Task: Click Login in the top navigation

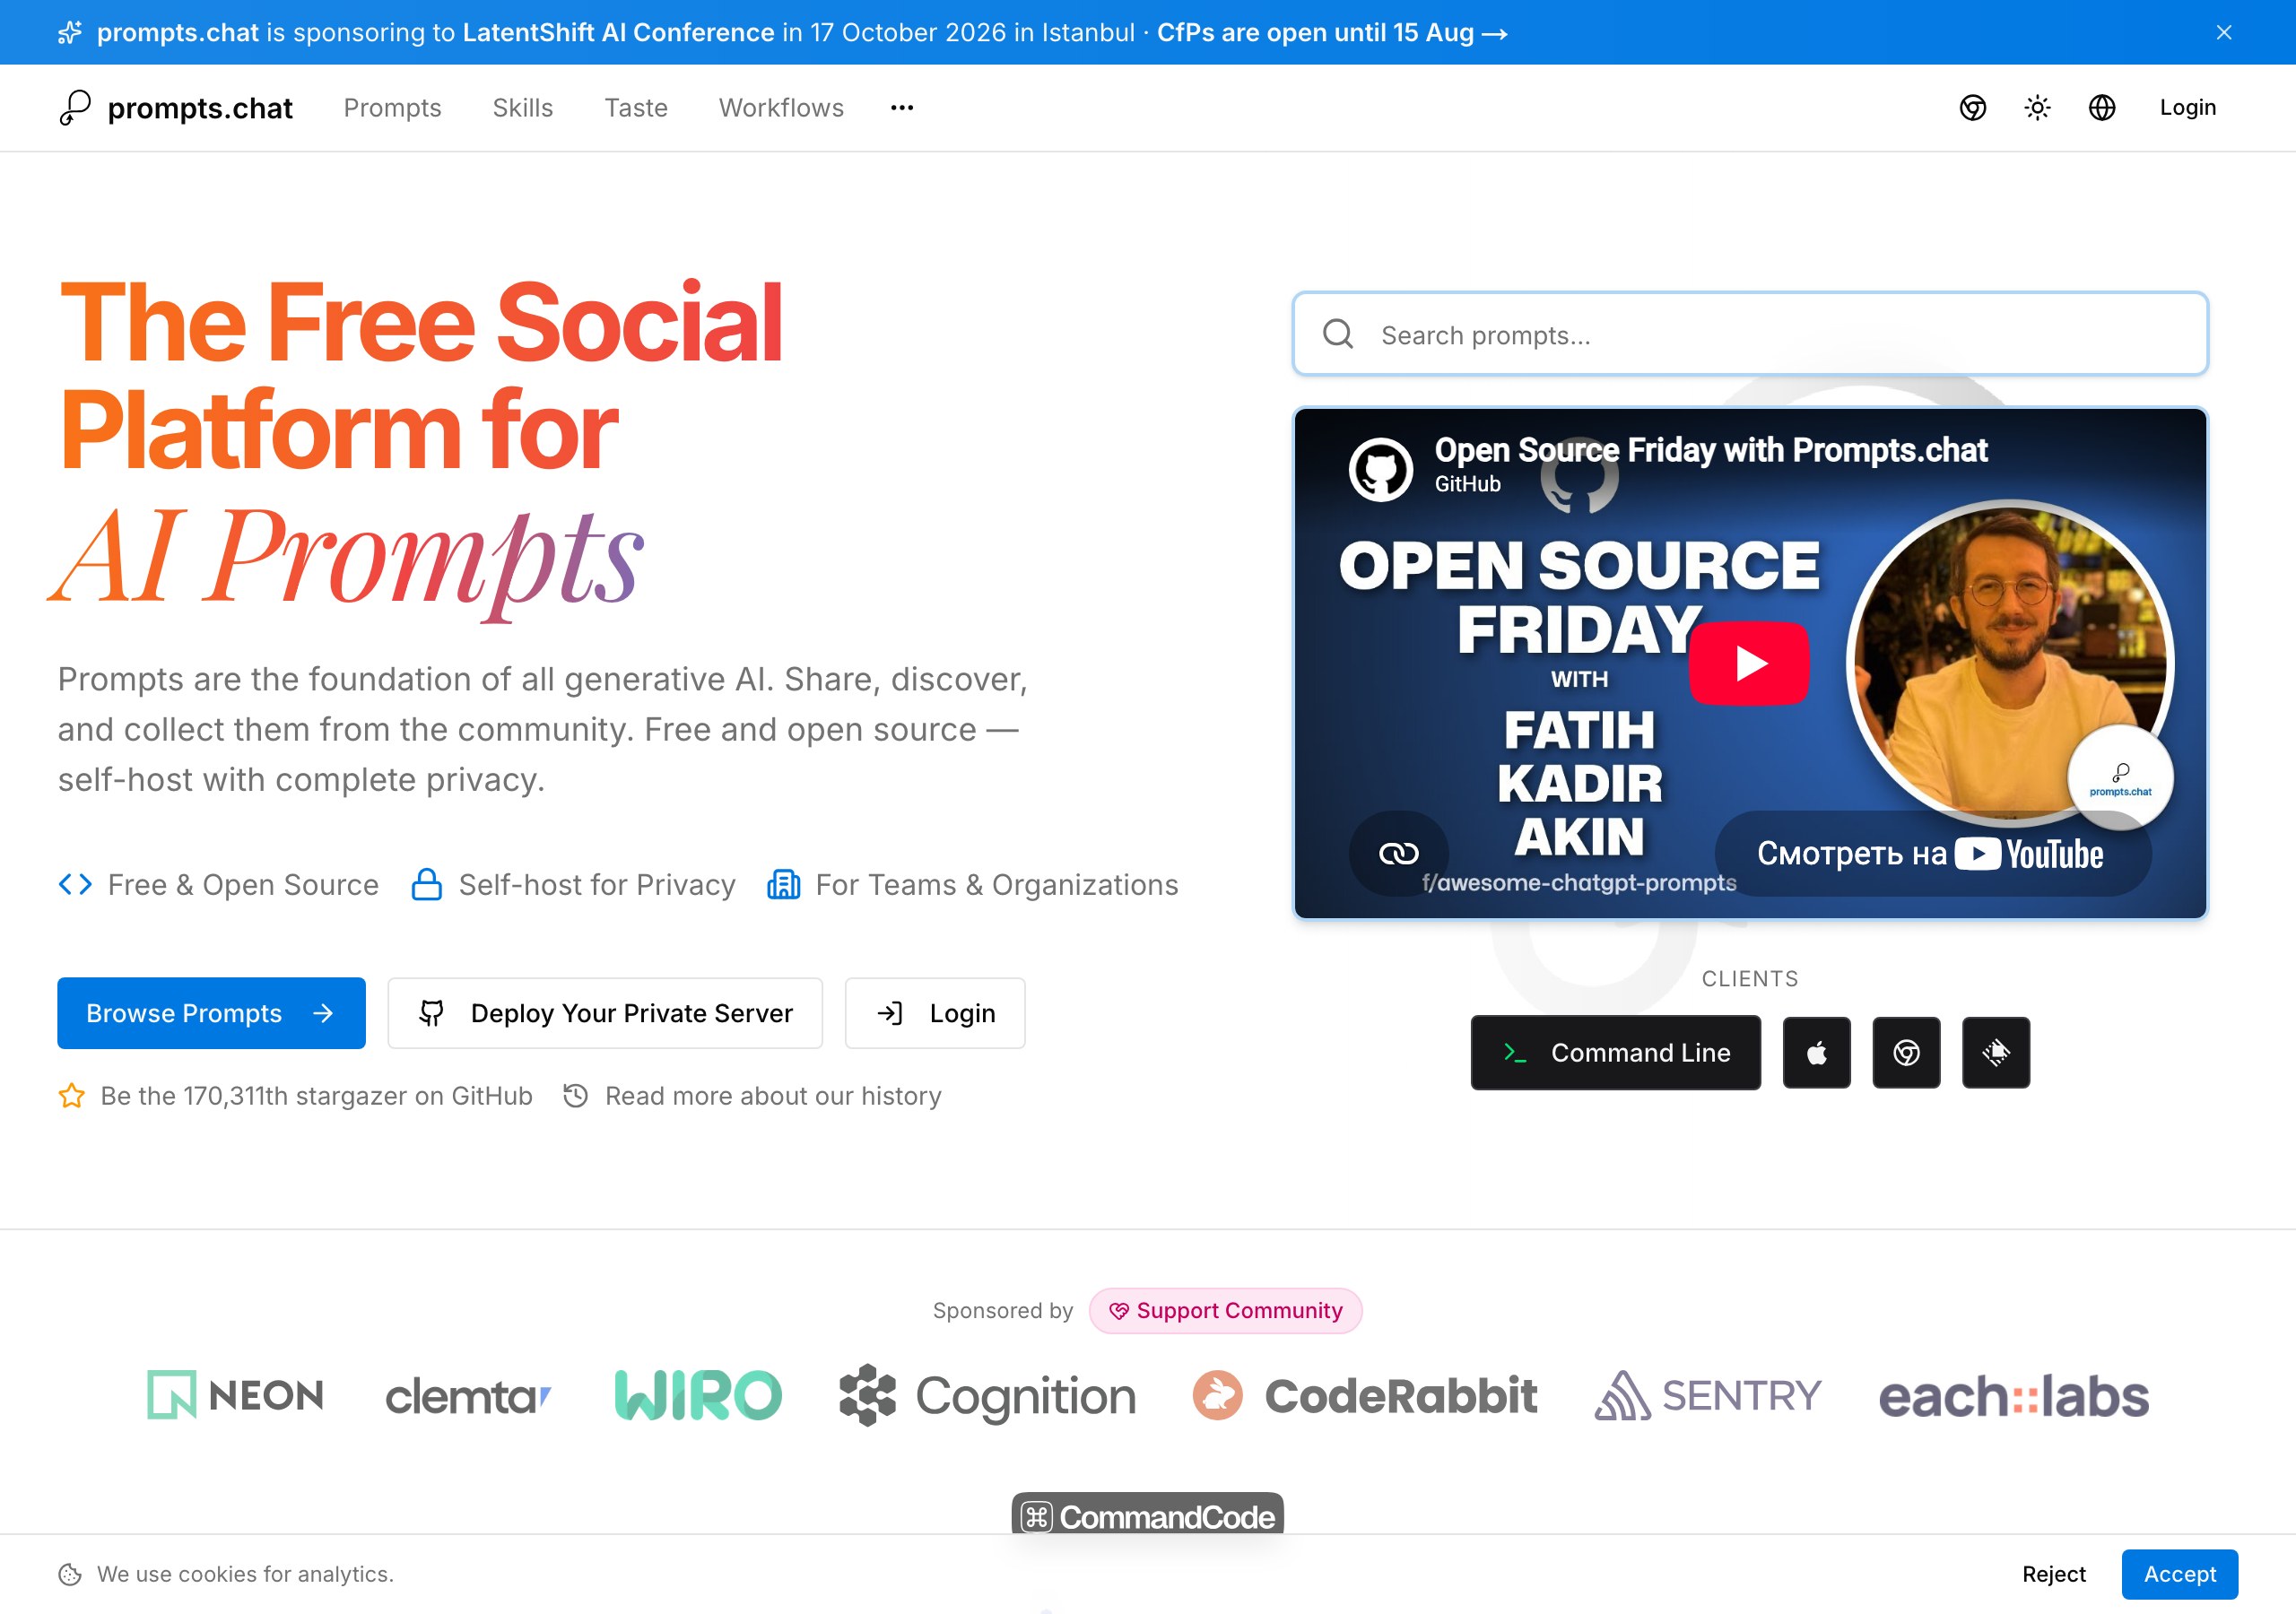Action: click(x=2187, y=107)
